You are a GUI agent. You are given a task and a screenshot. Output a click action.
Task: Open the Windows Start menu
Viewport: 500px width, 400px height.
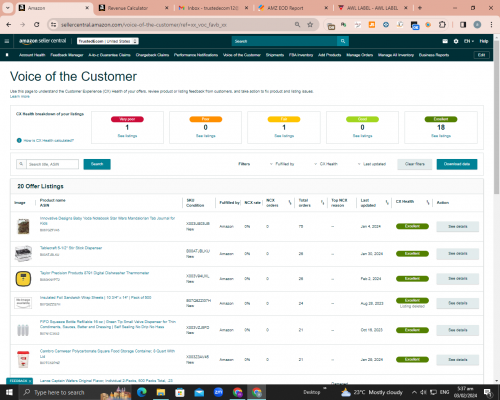point(9,392)
